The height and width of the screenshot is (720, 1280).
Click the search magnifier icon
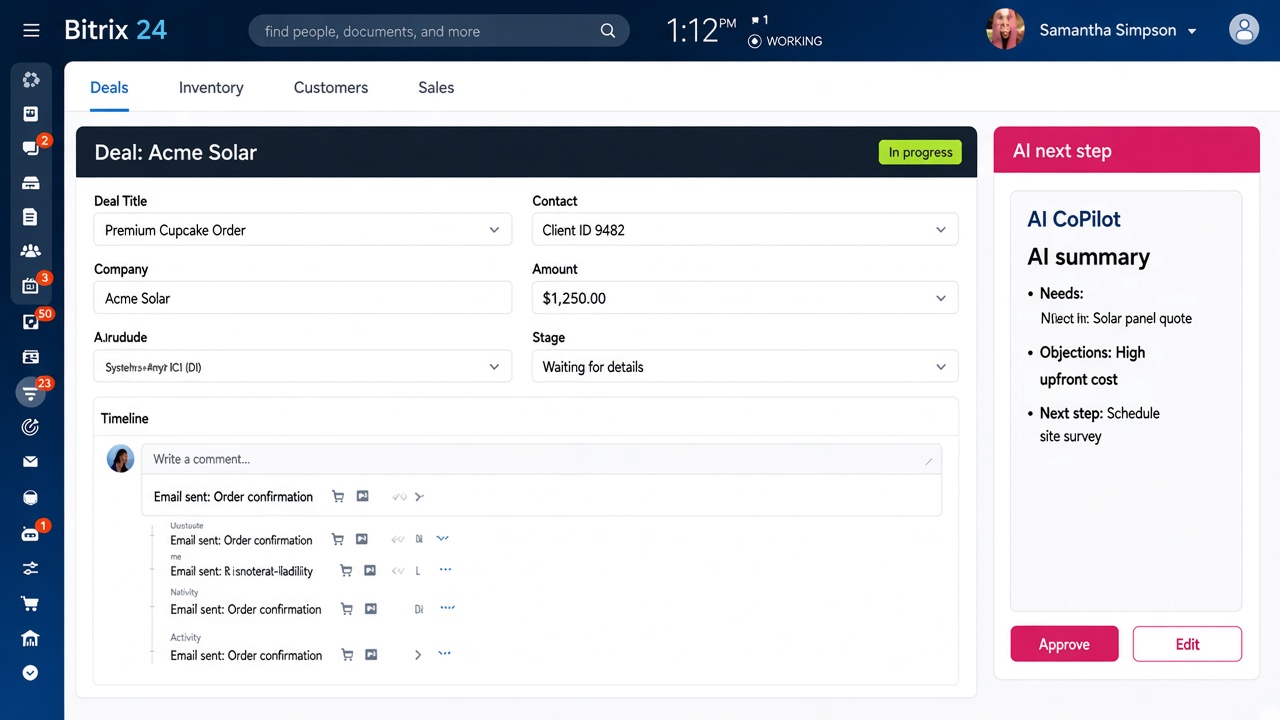[x=607, y=31]
